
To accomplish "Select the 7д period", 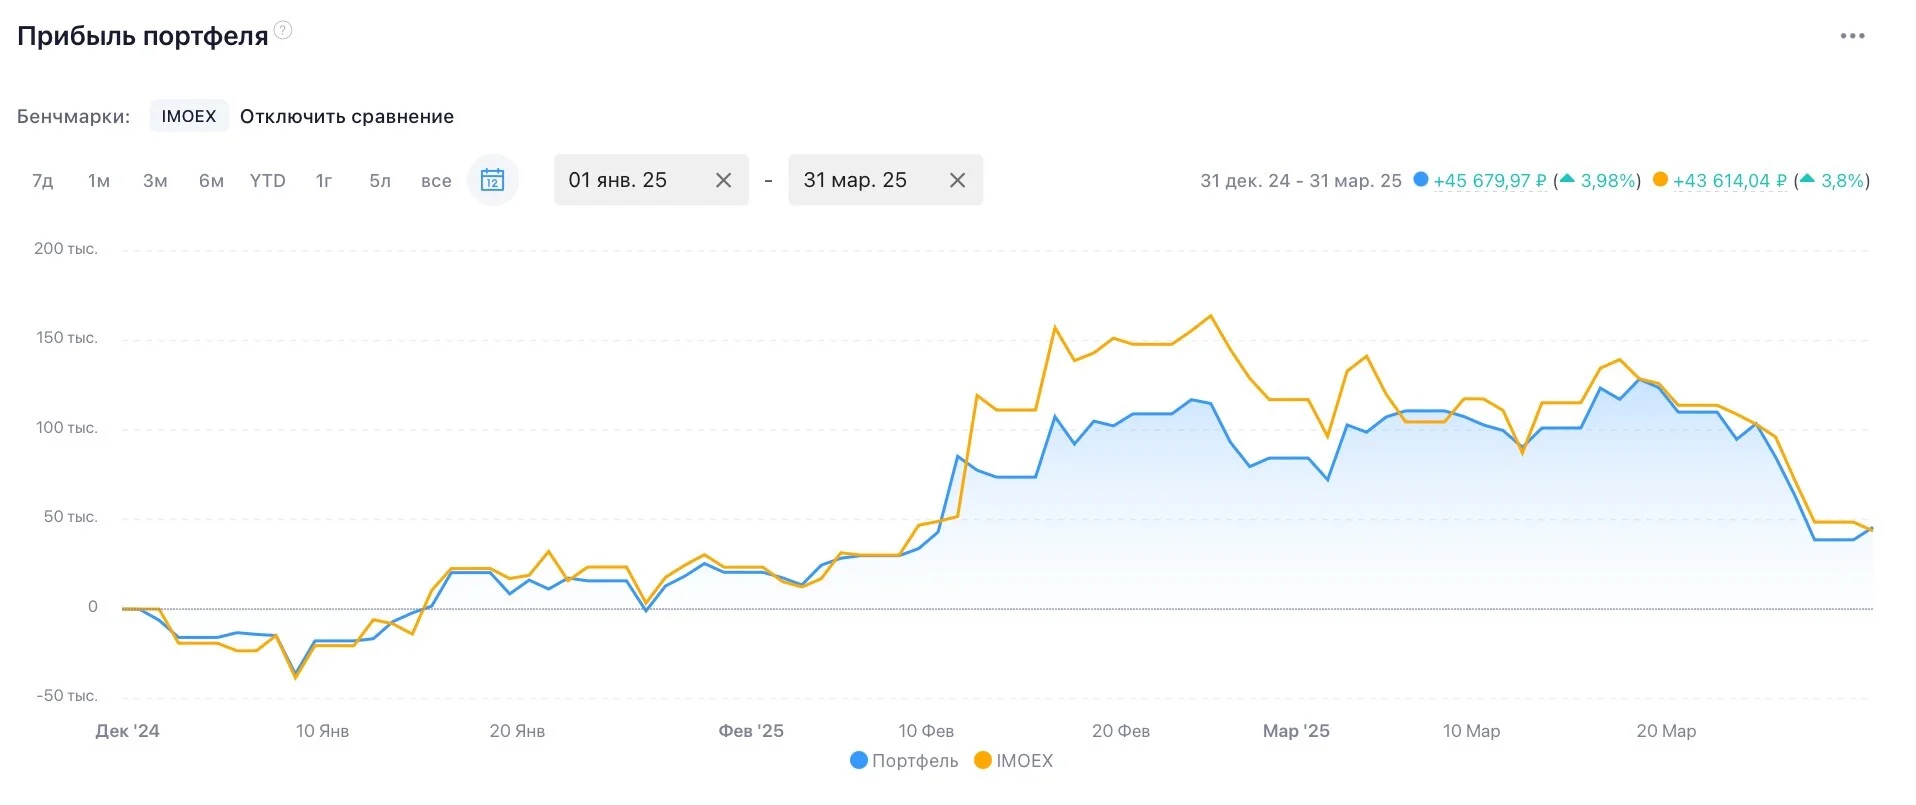I will pyautogui.click(x=42, y=181).
